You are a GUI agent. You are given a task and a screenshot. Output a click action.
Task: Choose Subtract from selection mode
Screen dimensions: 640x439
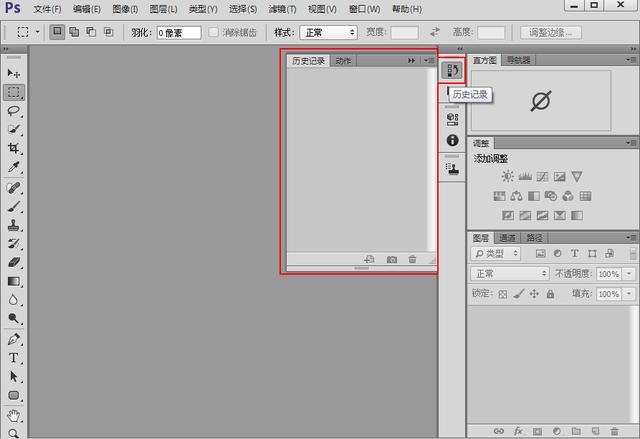(91, 32)
